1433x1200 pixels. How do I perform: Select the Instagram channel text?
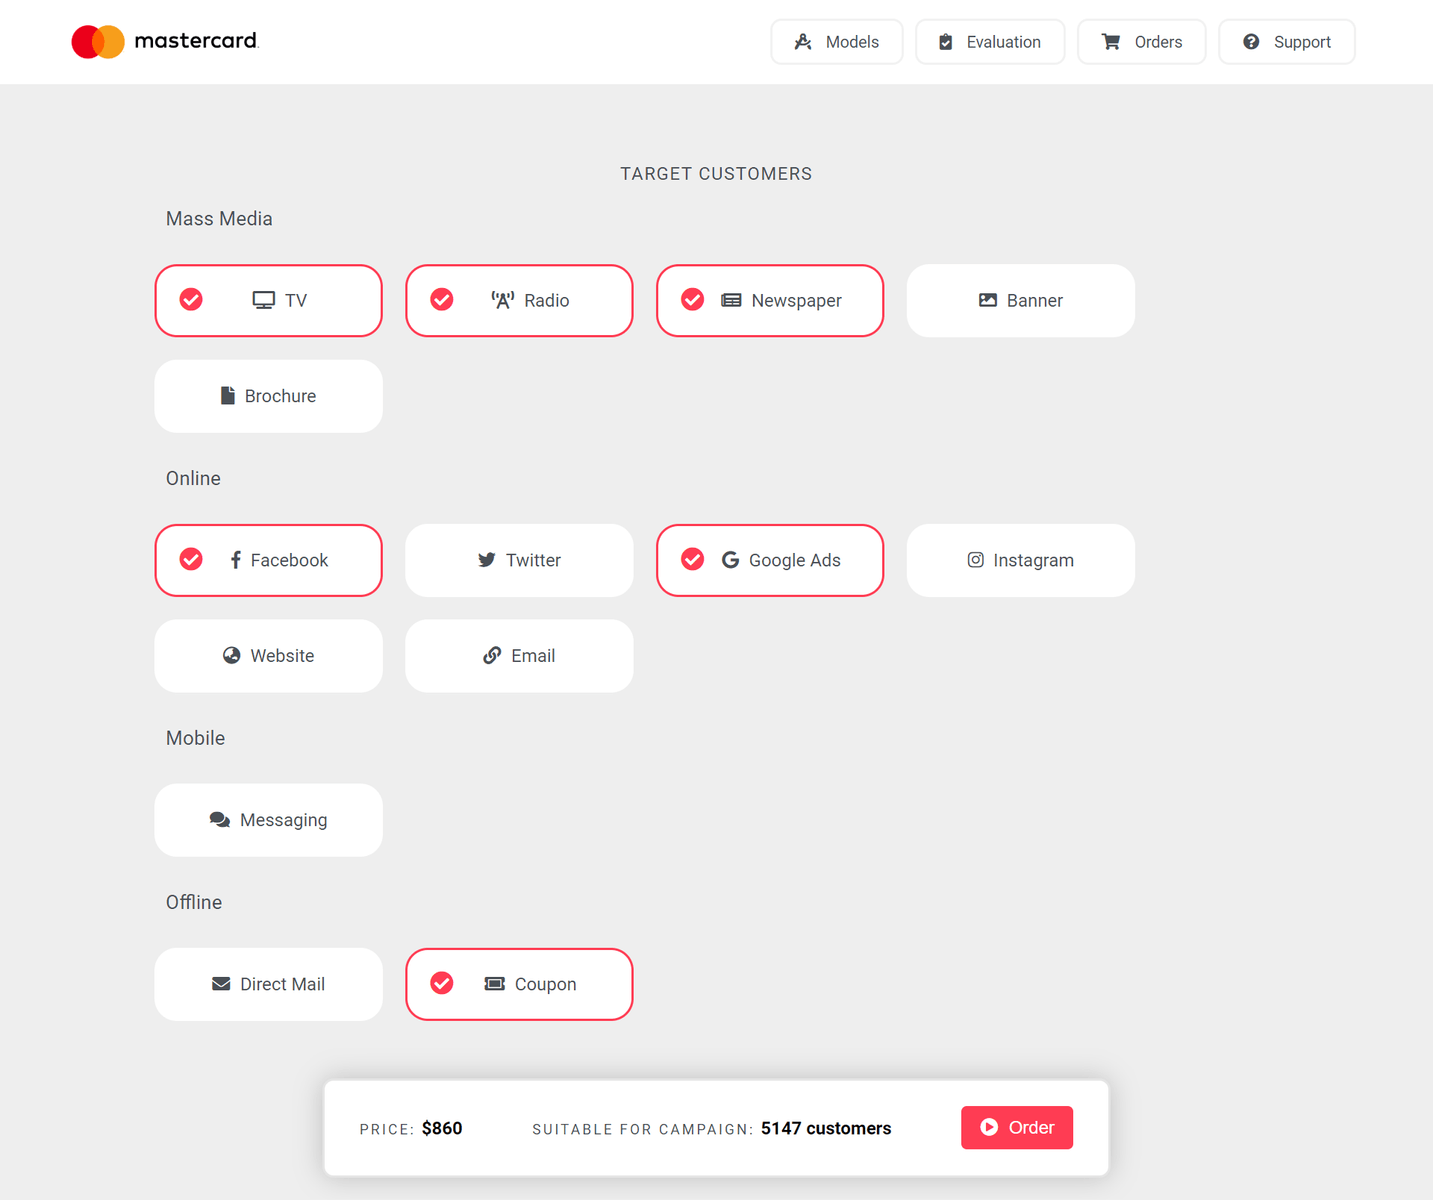click(x=1034, y=560)
